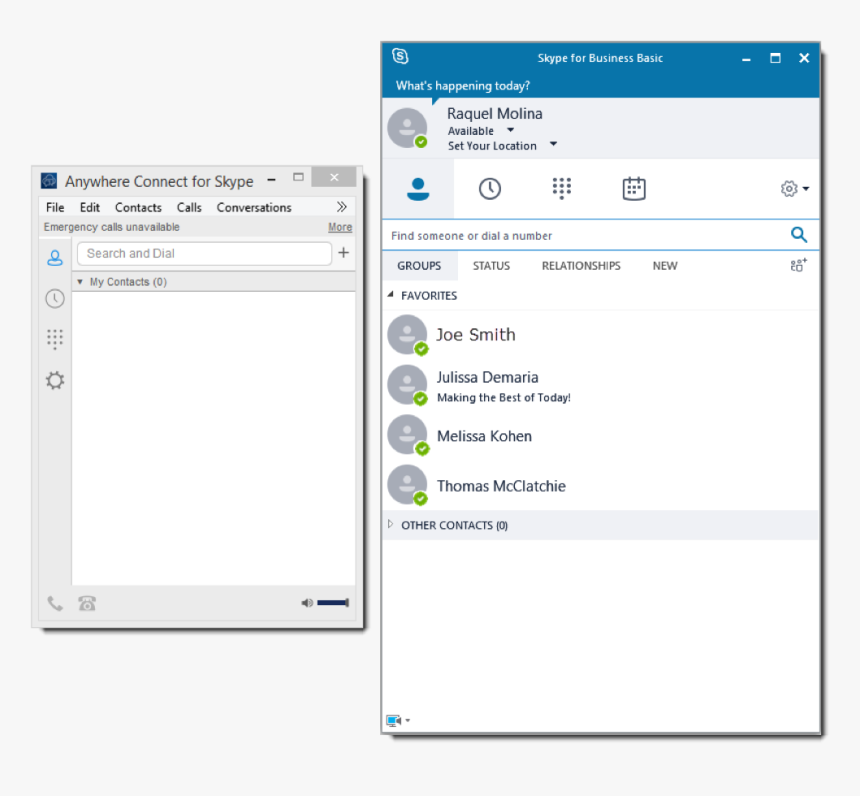Screen dimensions: 860x796
Task: Click status note Making the Best of Today!
Action: tap(503, 397)
